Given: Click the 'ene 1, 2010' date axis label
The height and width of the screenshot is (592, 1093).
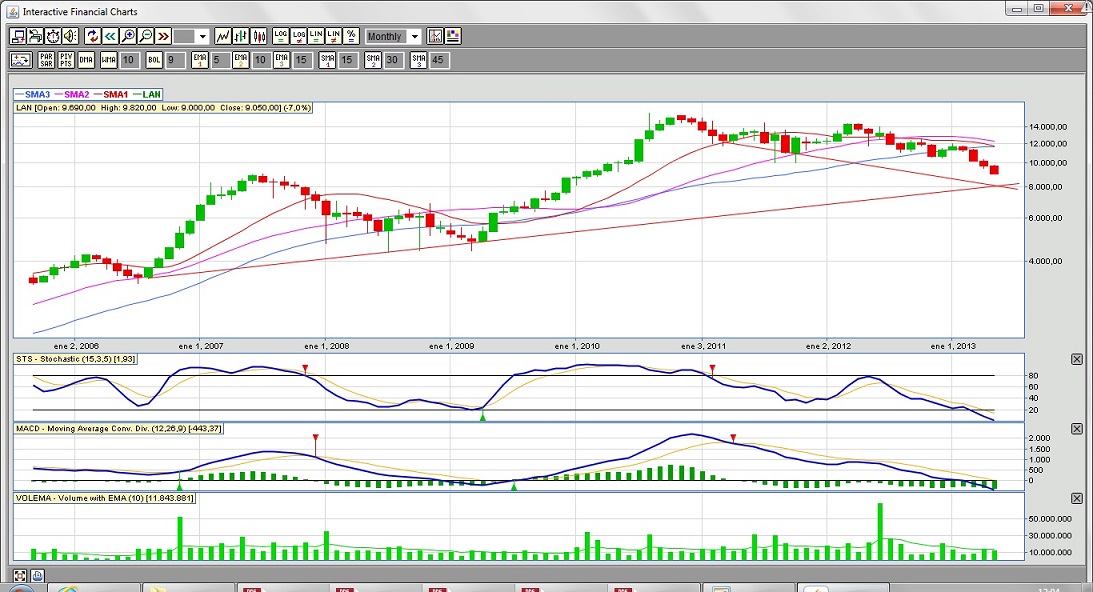Looking at the screenshot, I should pyautogui.click(x=577, y=346).
